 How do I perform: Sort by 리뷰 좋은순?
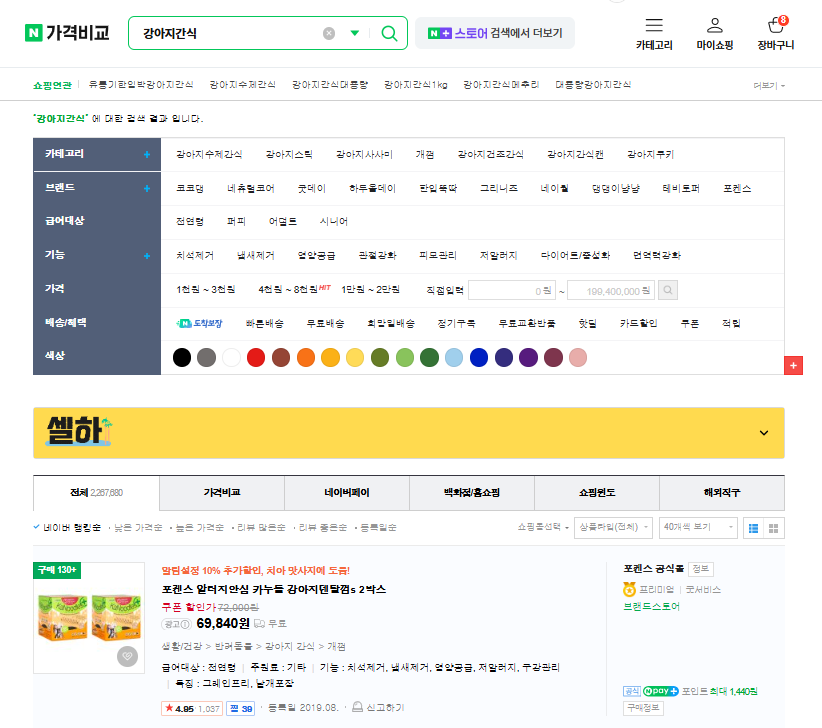point(322,527)
